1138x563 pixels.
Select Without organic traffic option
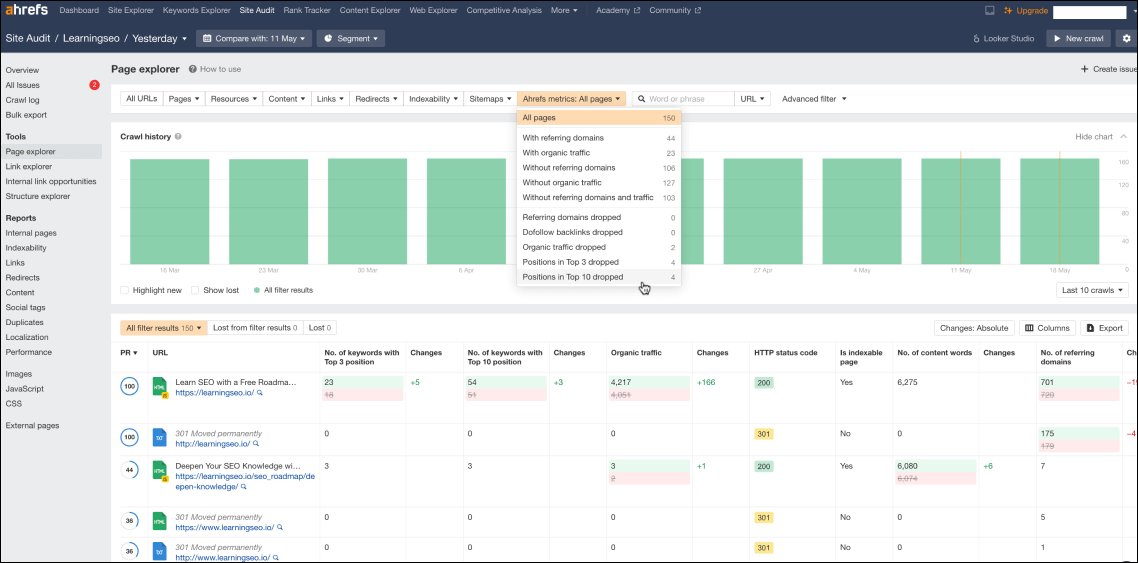point(599,182)
